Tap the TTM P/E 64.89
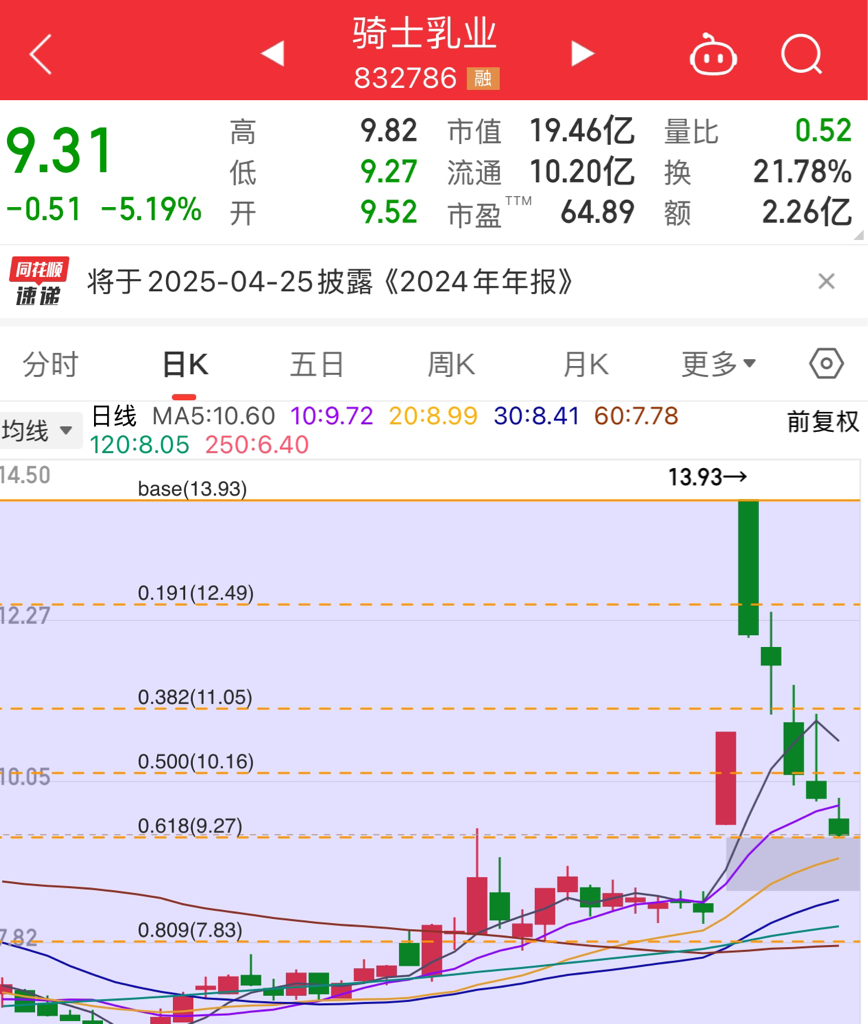The image size is (868, 1024). (x=598, y=212)
